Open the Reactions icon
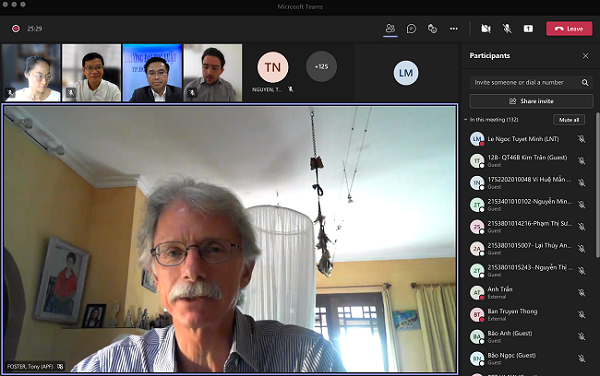 [432, 29]
